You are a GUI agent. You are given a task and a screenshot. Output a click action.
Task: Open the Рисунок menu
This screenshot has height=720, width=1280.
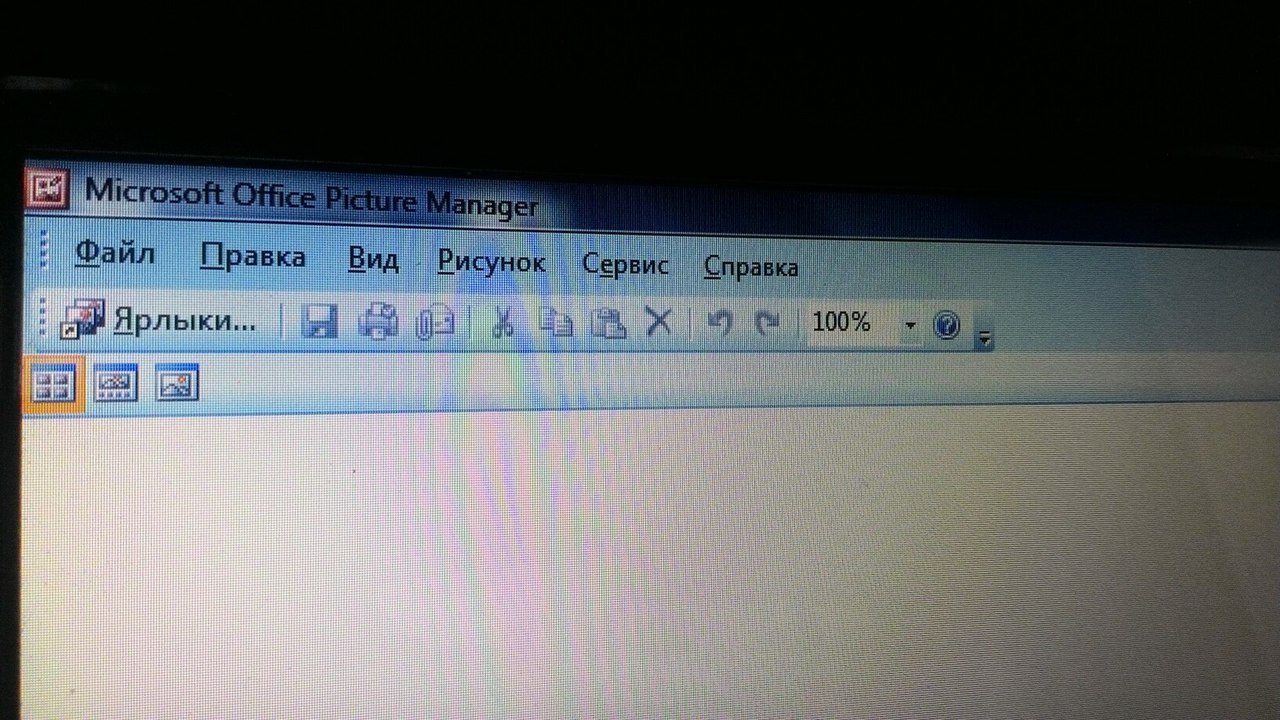pyautogui.click(x=491, y=263)
